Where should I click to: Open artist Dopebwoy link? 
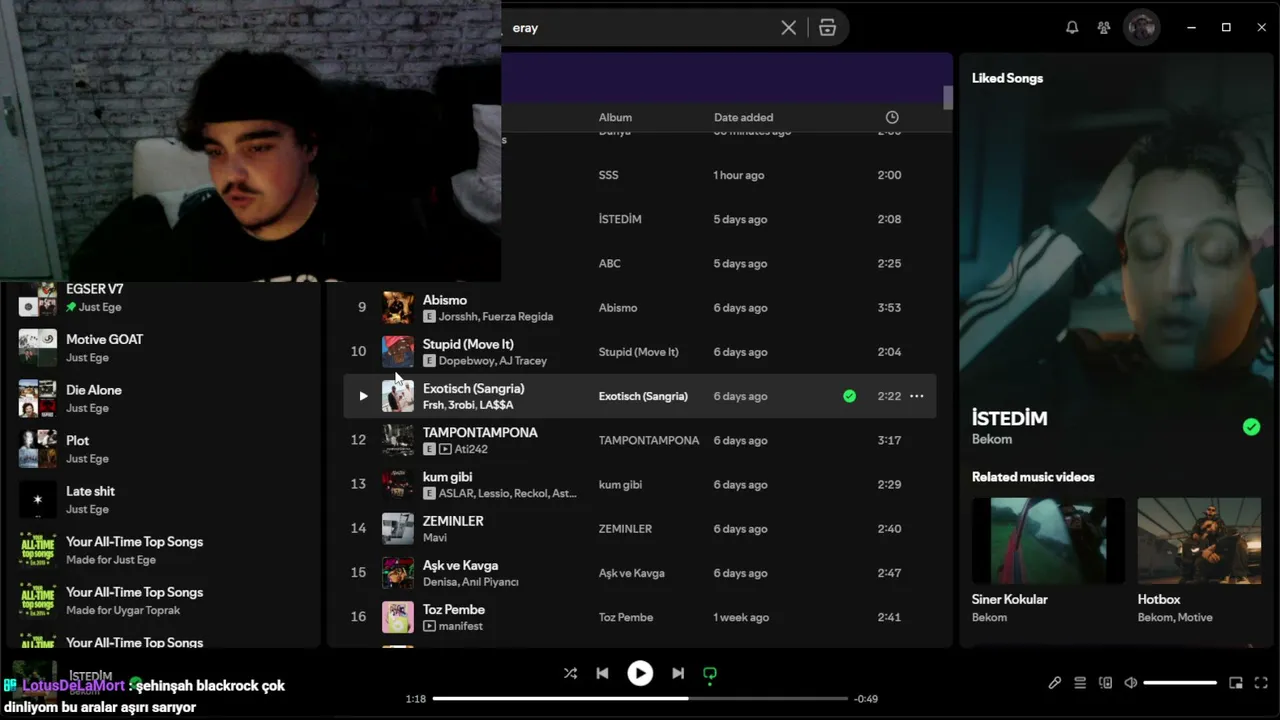point(465,361)
